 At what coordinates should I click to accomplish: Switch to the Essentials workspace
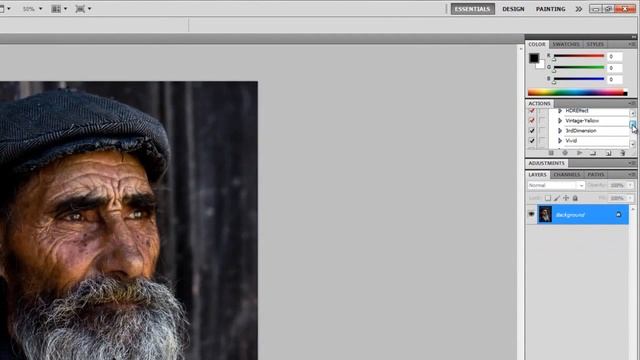coord(473,9)
